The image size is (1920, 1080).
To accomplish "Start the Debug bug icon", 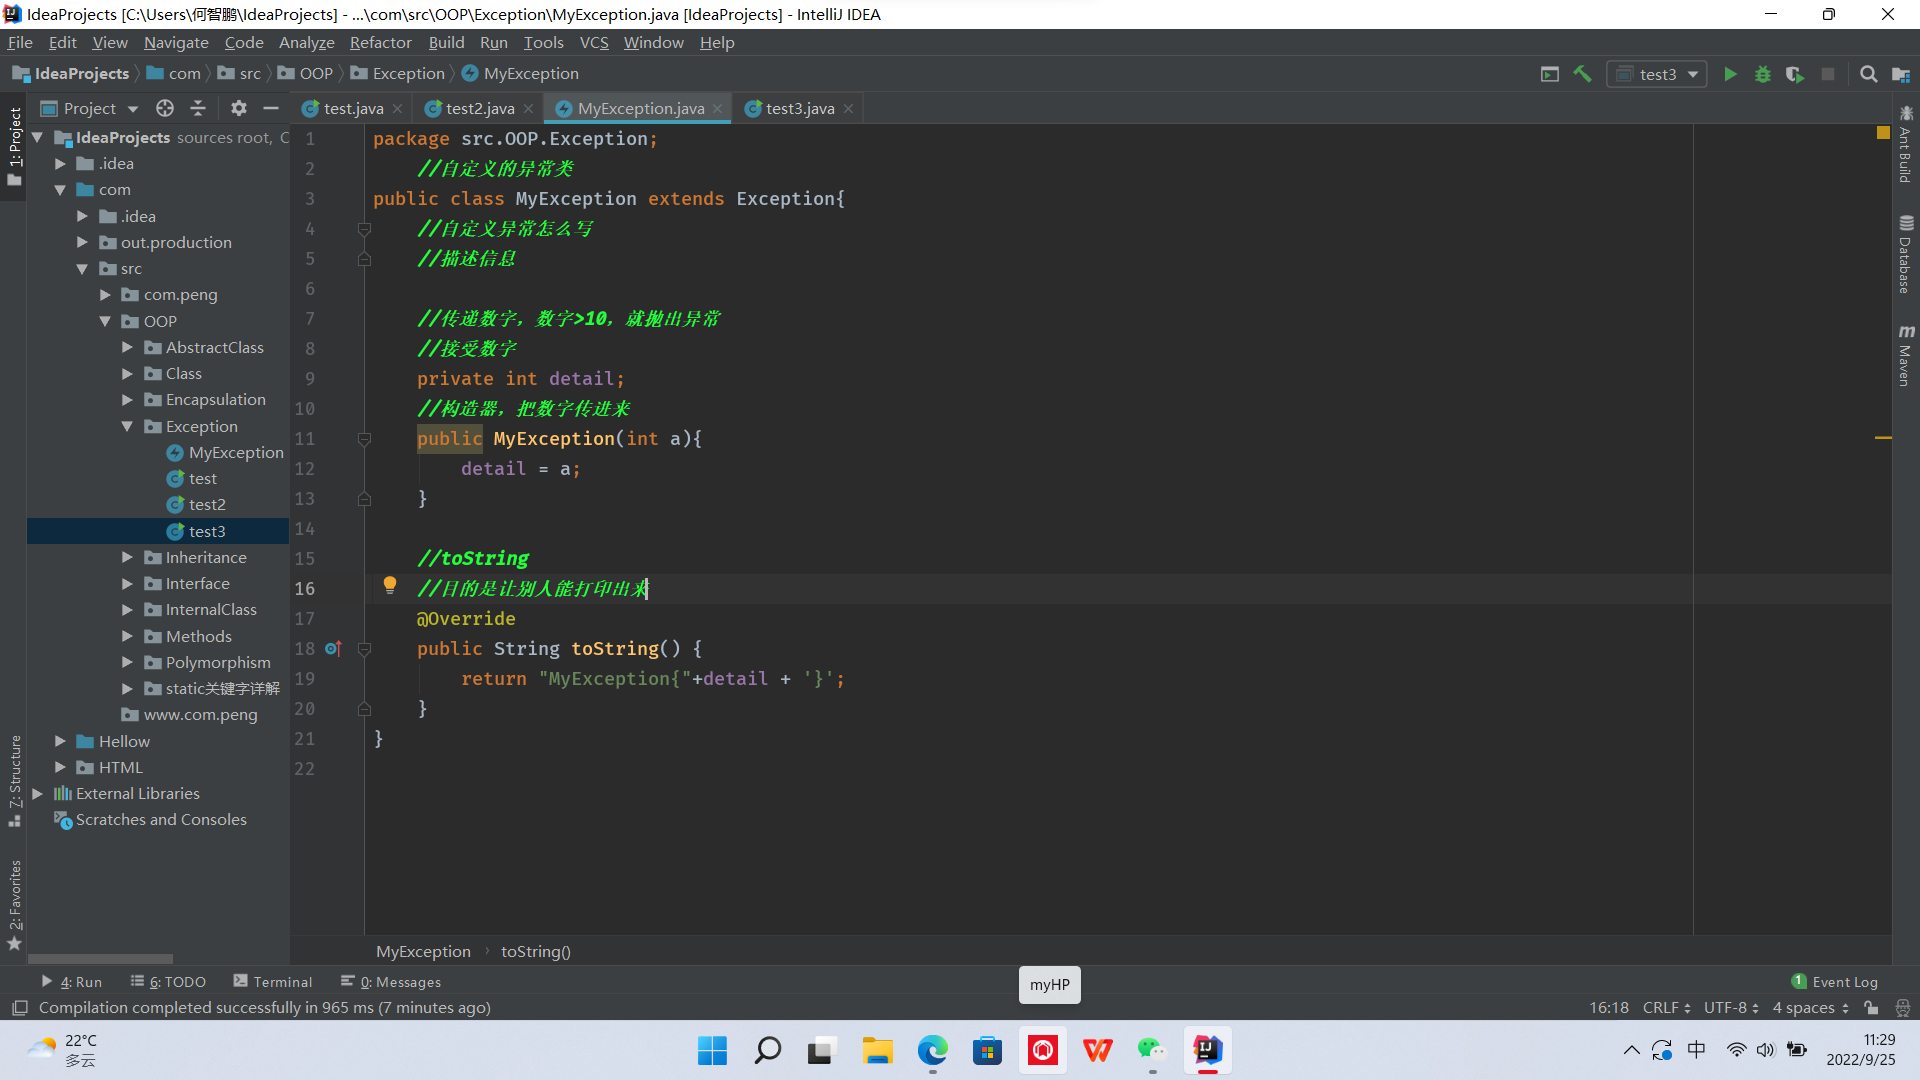I will 1762,74.
